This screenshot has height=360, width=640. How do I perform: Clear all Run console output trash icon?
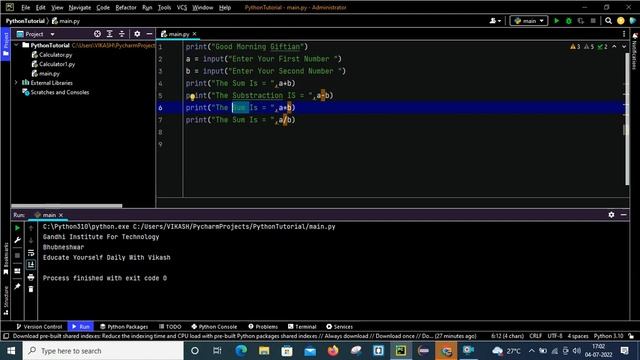(31, 289)
